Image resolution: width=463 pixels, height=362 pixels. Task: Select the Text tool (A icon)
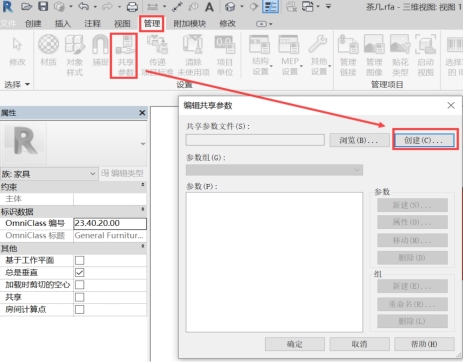tap(209, 7)
